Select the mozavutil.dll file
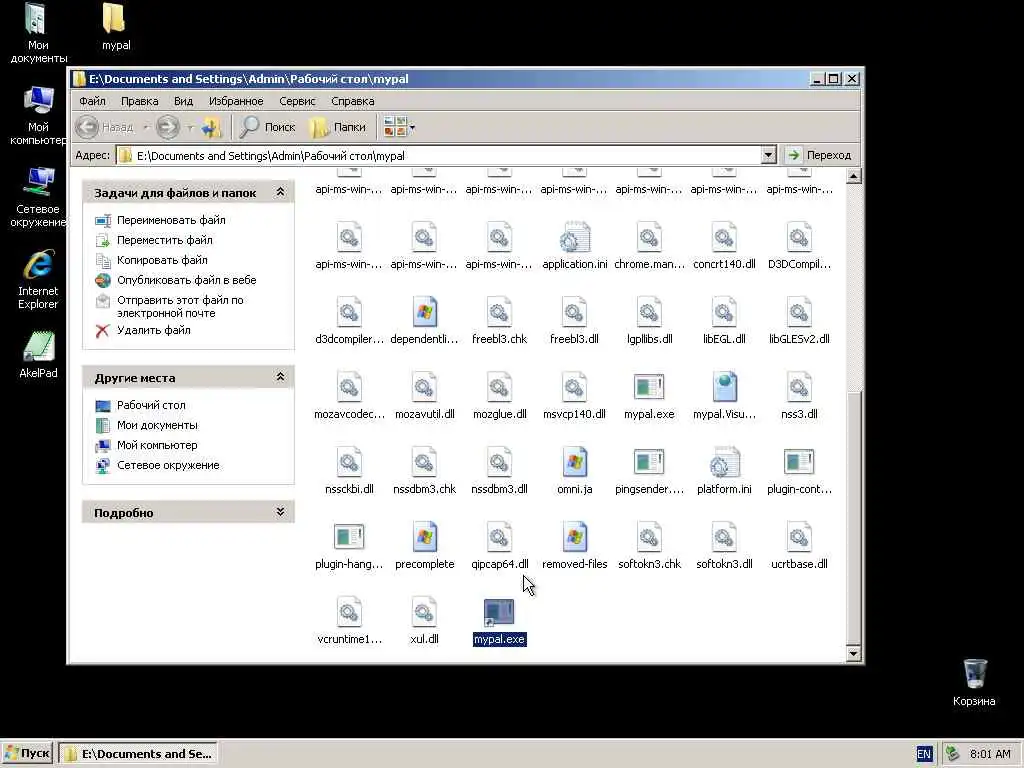1024x768 pixels. pos(424,398)
